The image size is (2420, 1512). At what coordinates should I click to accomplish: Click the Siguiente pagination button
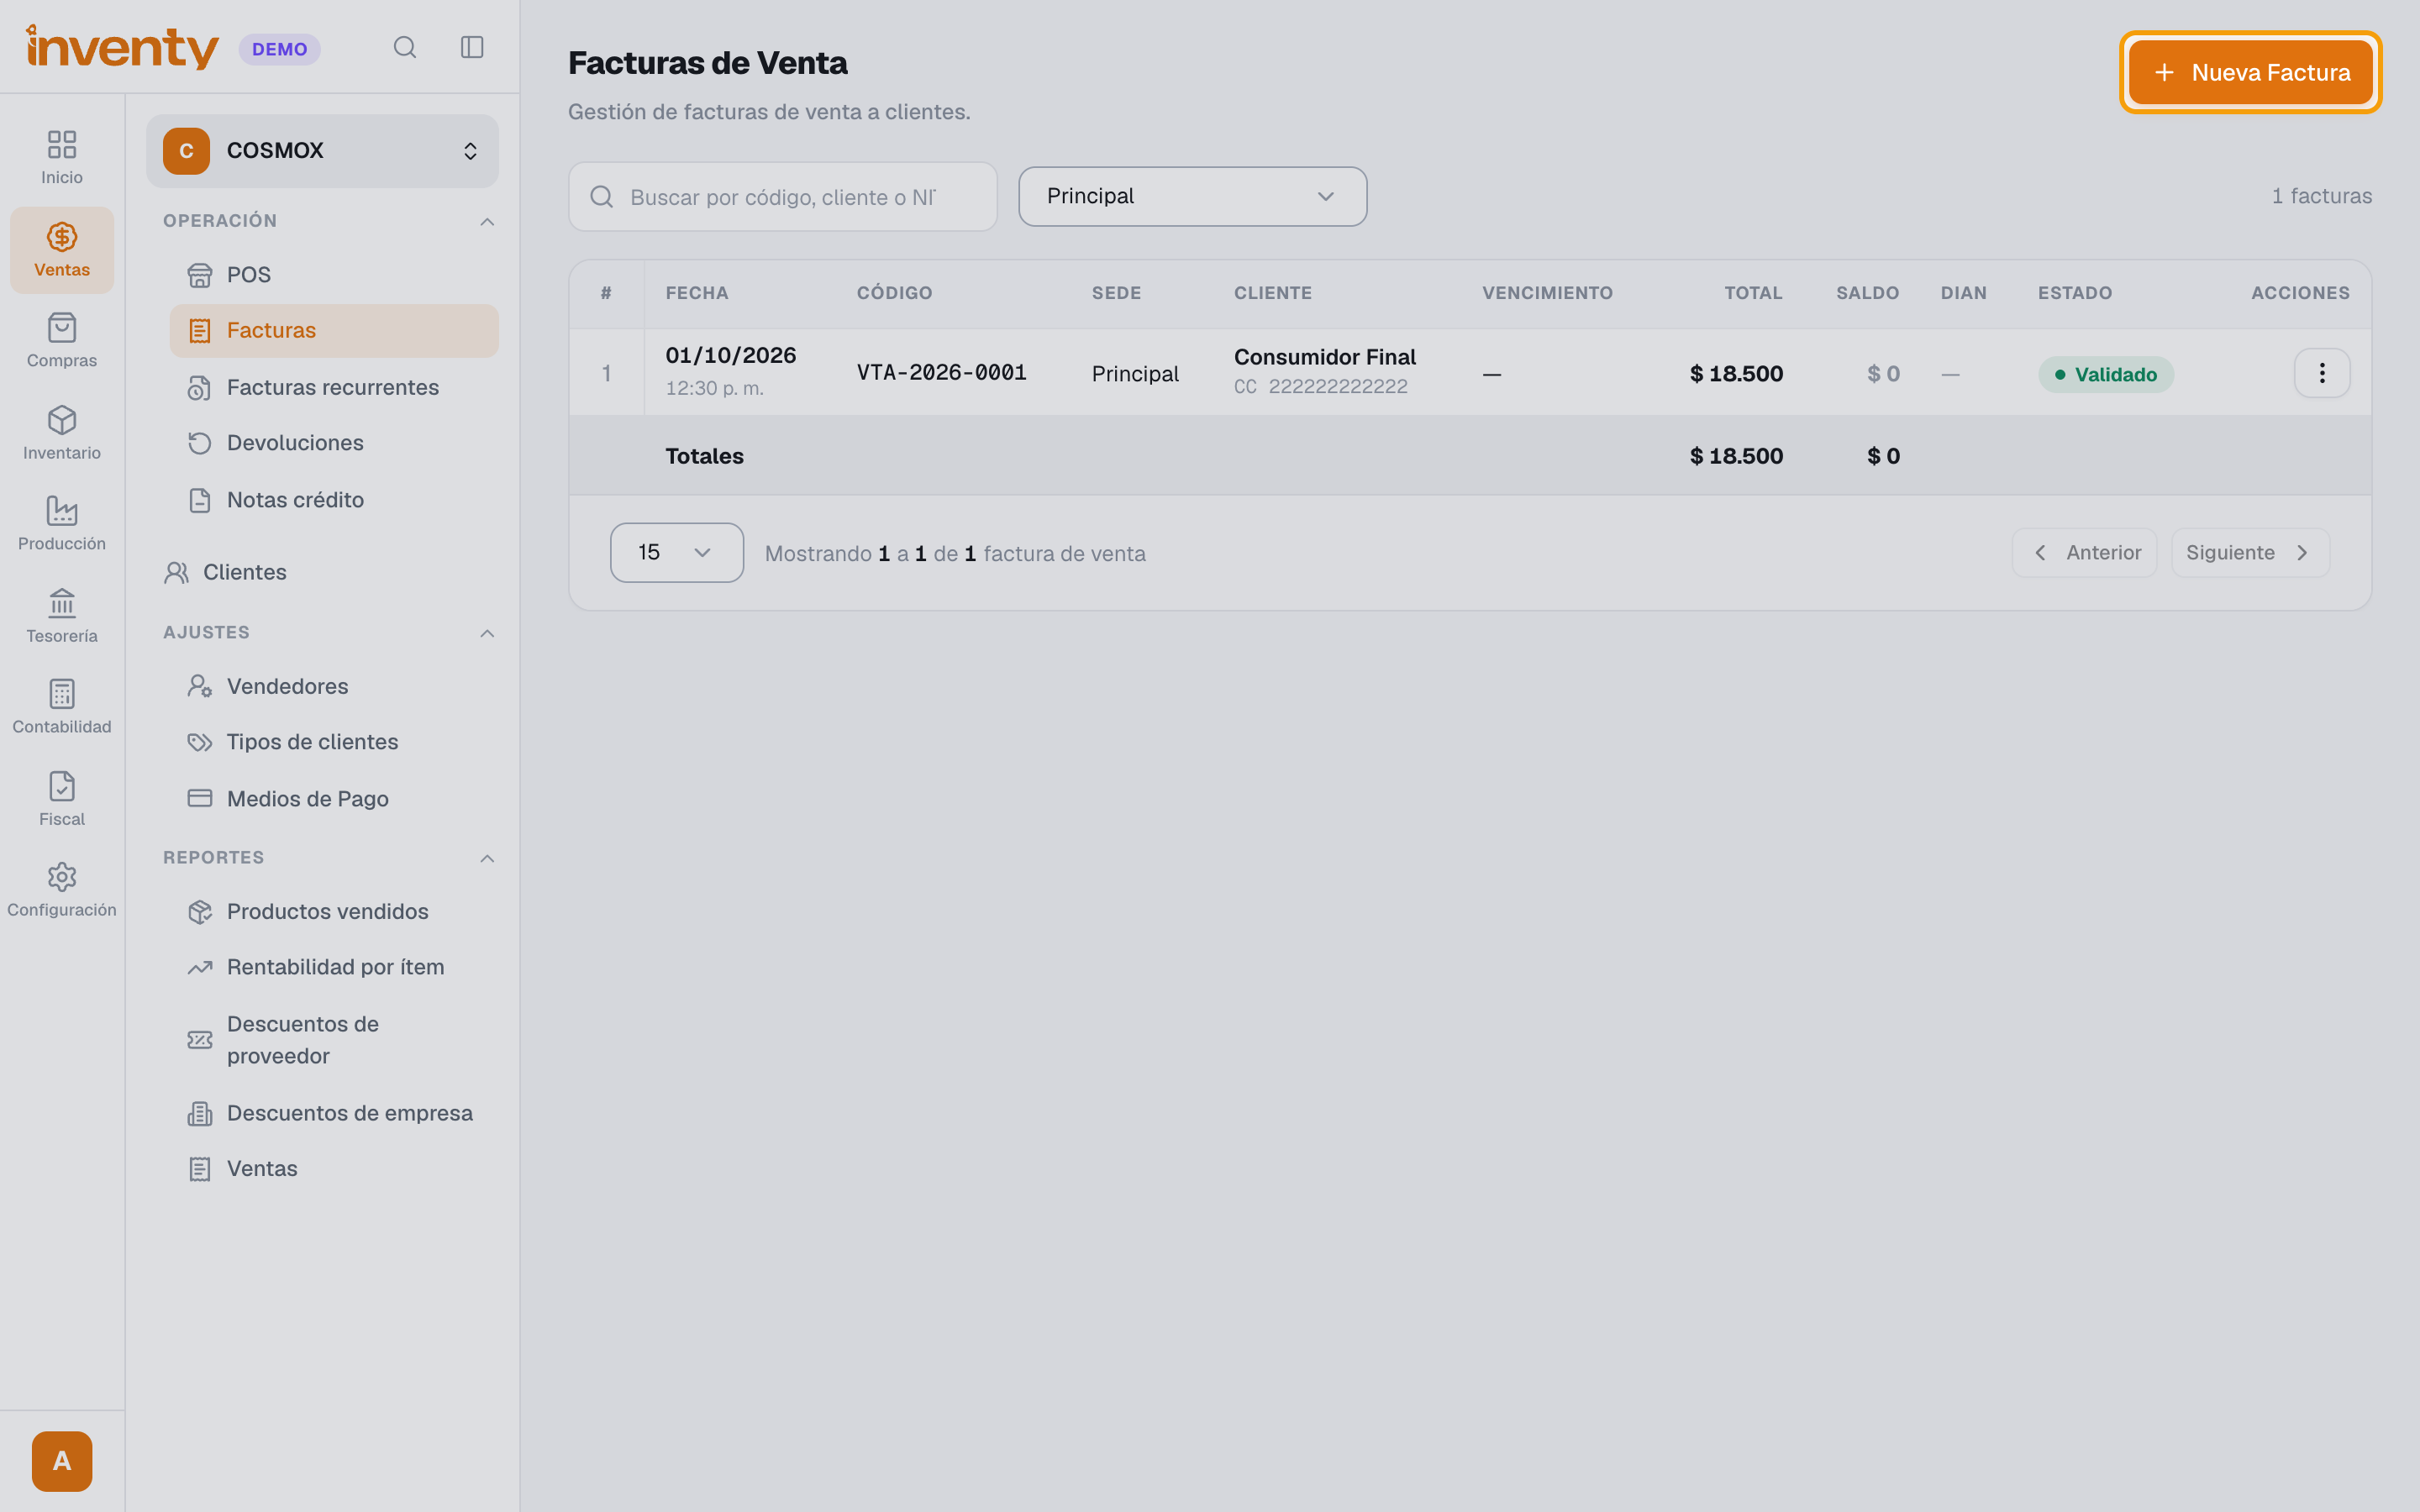(2250, 553)
